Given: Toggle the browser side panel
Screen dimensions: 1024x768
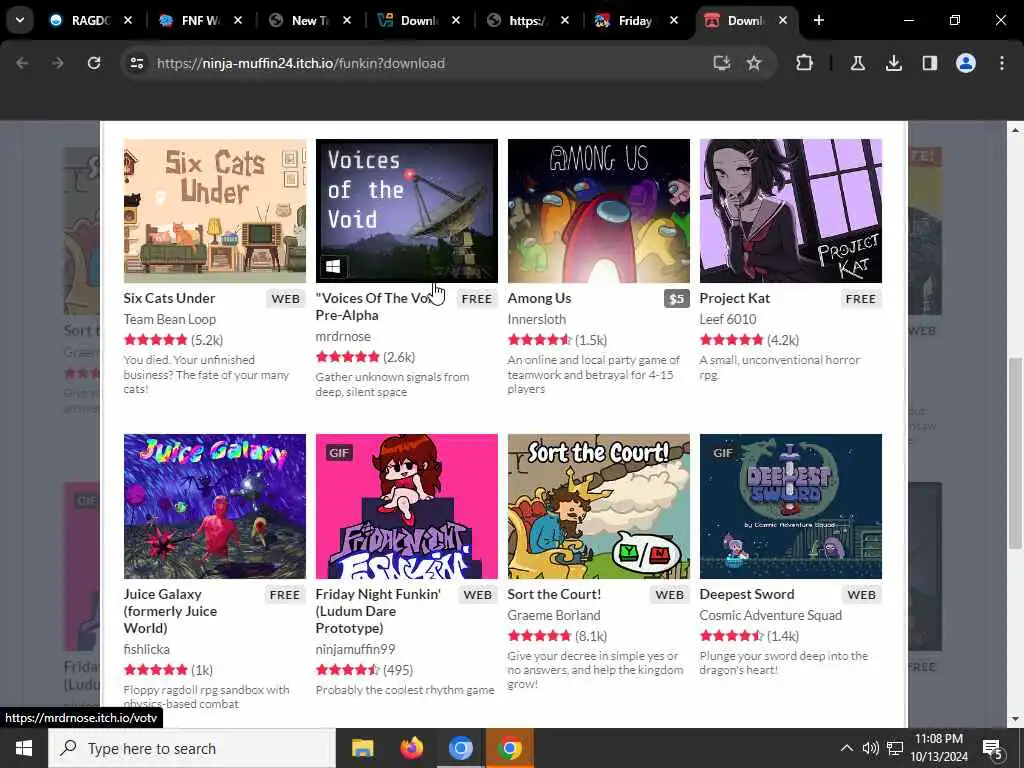Looking at the screenshot, I should (x=929, y=63).
